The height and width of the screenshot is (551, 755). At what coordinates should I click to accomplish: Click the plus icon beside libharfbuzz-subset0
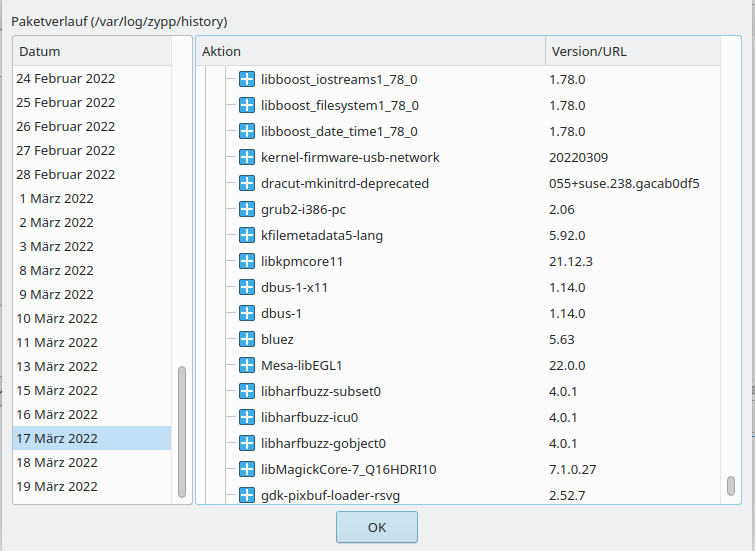tap(247, 391)
